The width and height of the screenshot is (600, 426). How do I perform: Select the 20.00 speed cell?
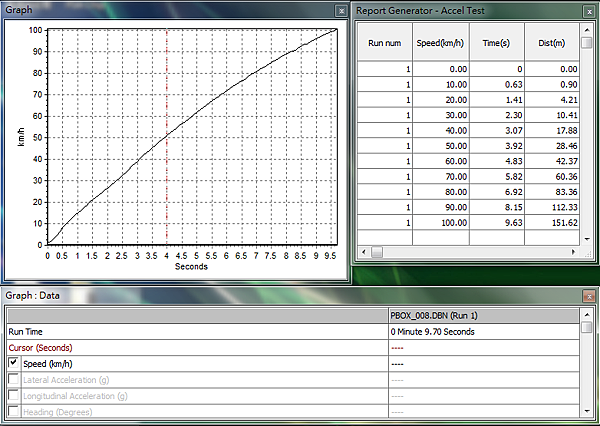[441, 100]
